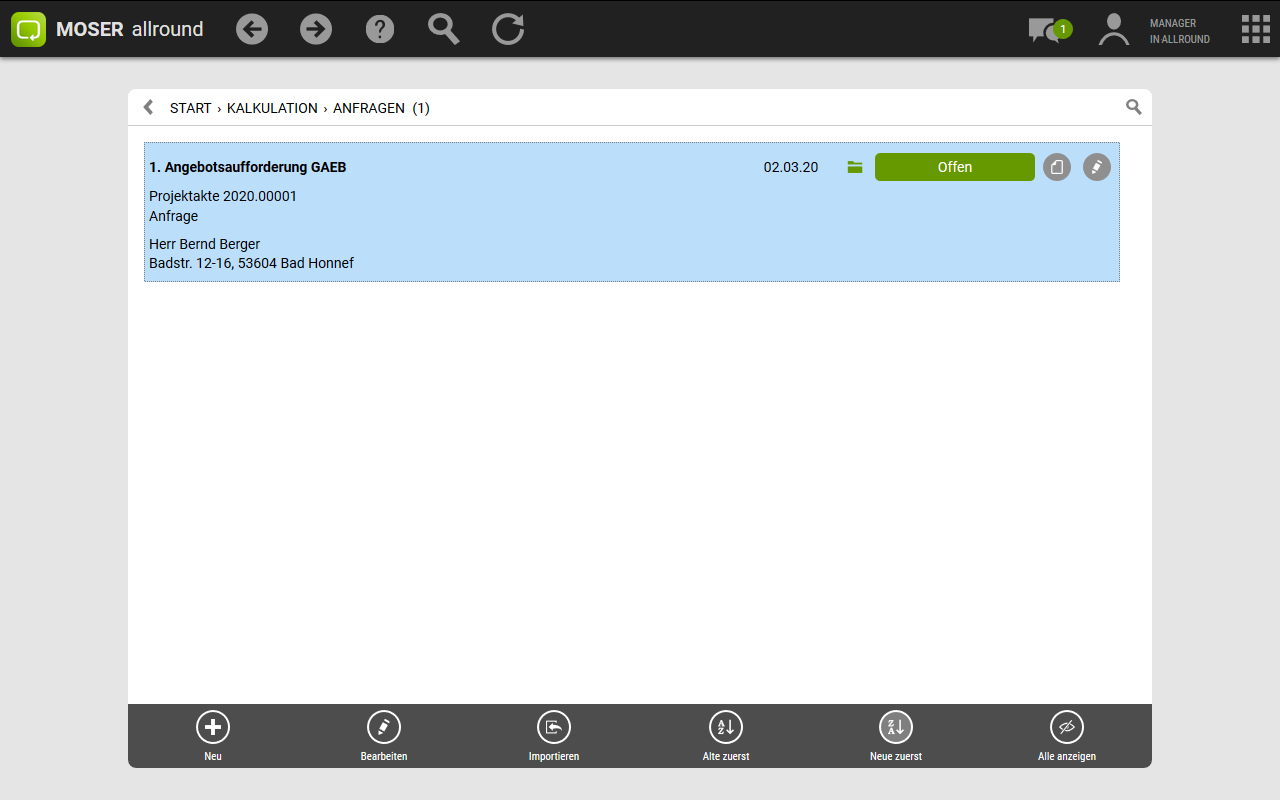Refresh the page with reload icon

508,29
